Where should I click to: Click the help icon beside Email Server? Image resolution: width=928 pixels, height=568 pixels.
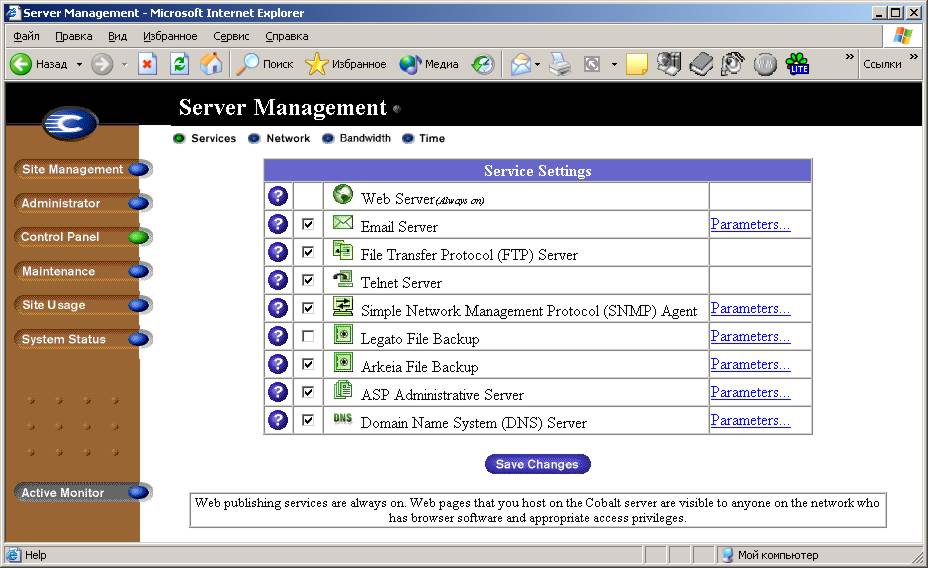tap(278, 225)
